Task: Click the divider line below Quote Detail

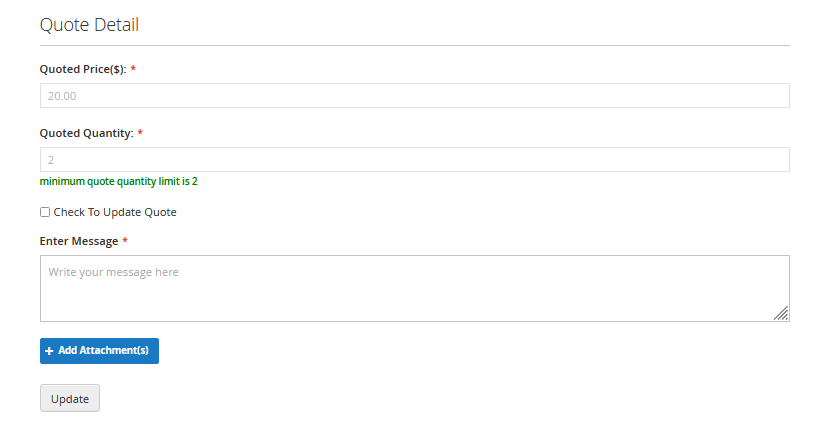Action: coord(414,45)
